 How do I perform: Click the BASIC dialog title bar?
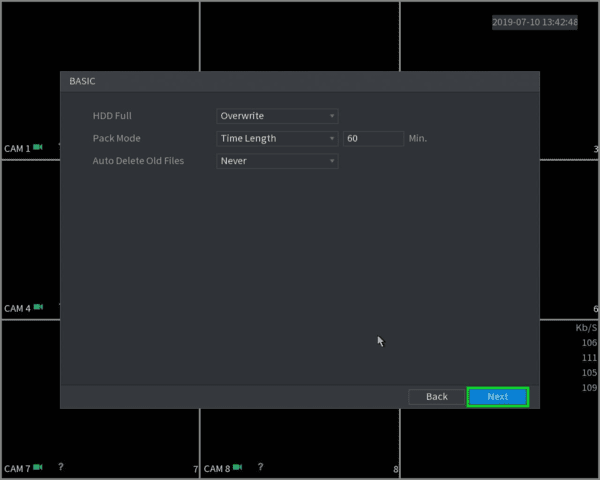300,82
